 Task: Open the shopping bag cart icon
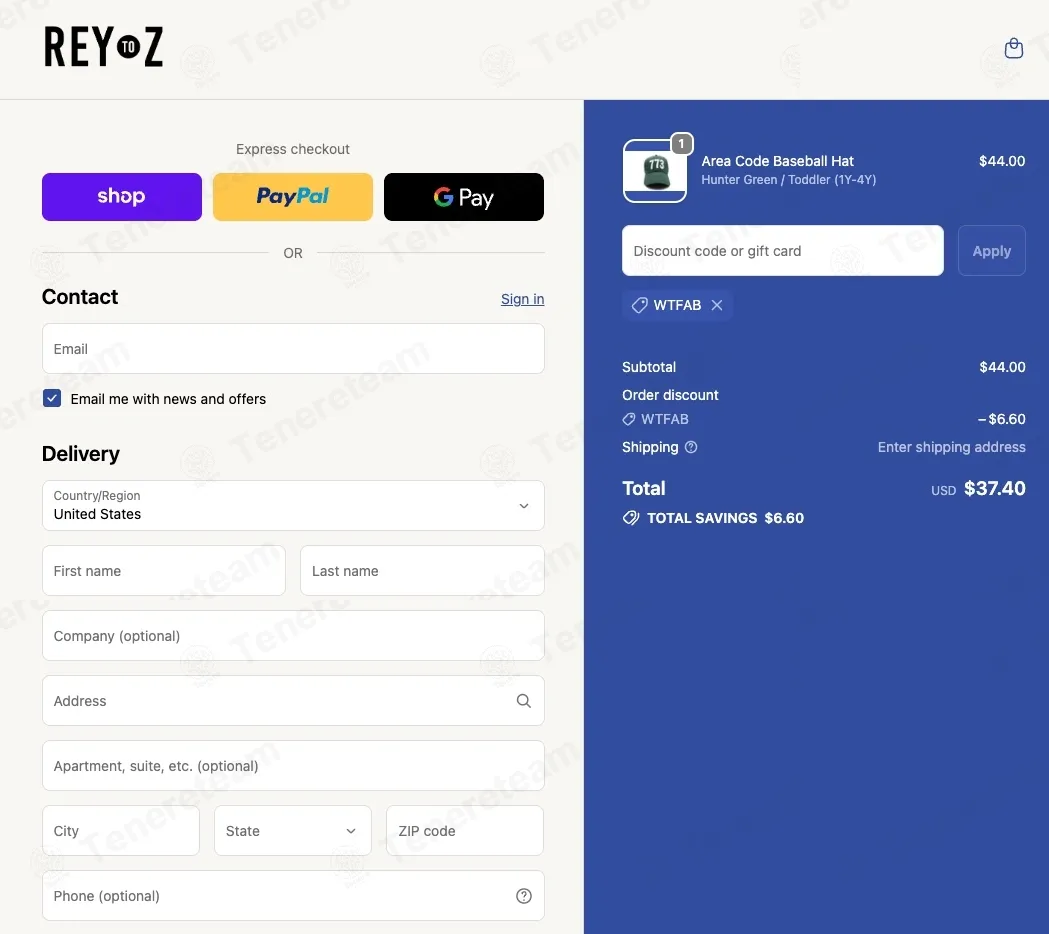tap(1014, 48)
